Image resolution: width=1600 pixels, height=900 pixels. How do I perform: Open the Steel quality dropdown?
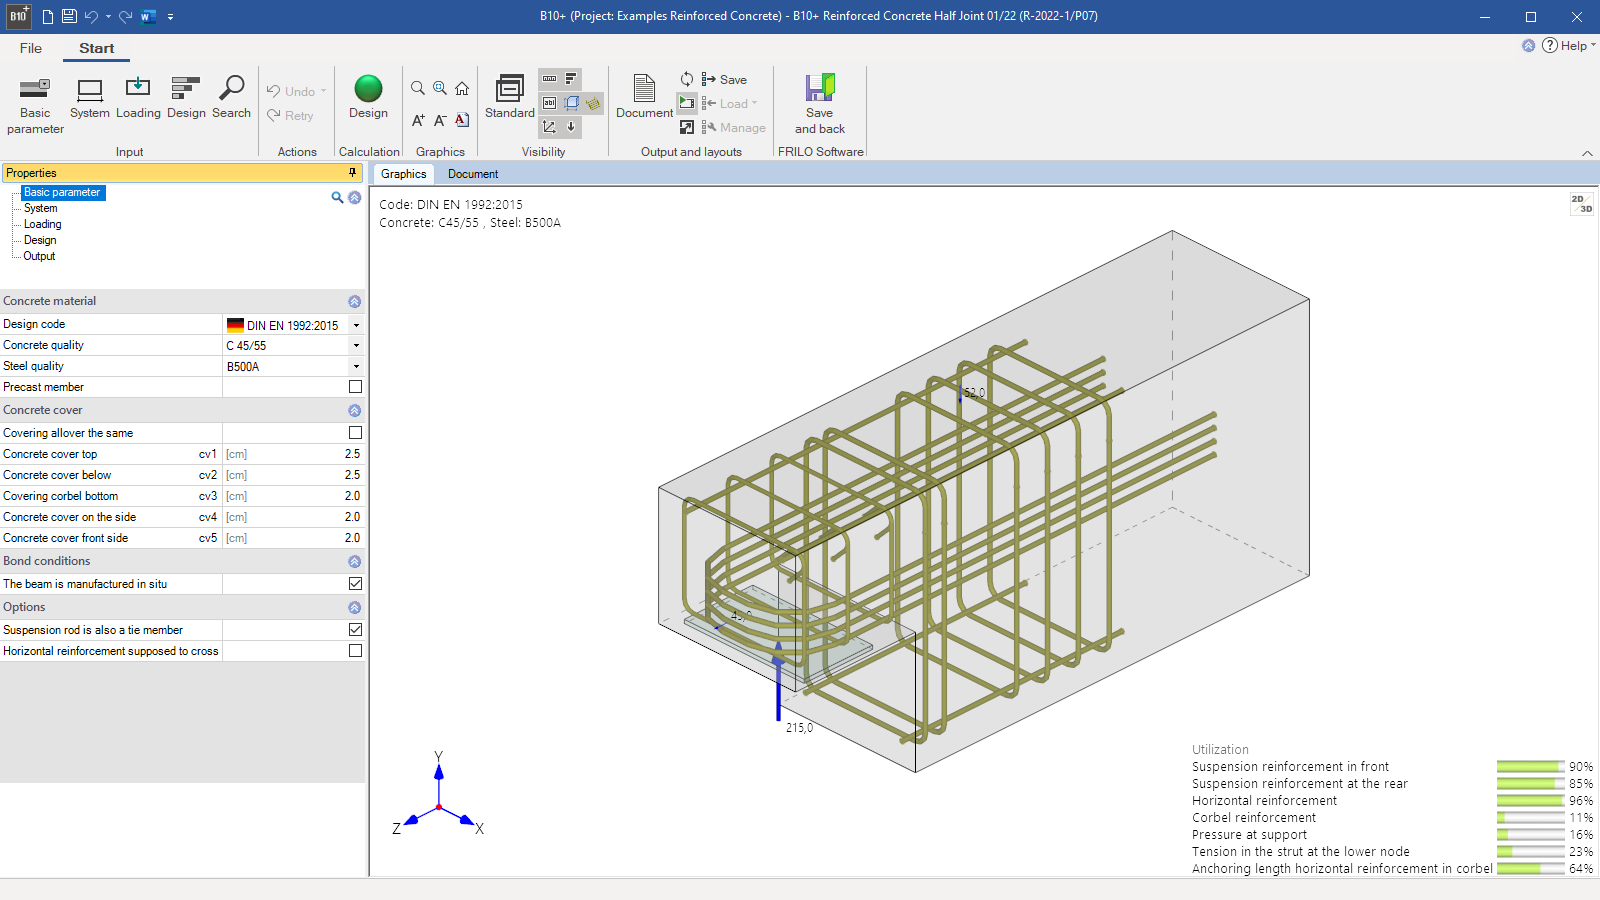tap(356, 366)
